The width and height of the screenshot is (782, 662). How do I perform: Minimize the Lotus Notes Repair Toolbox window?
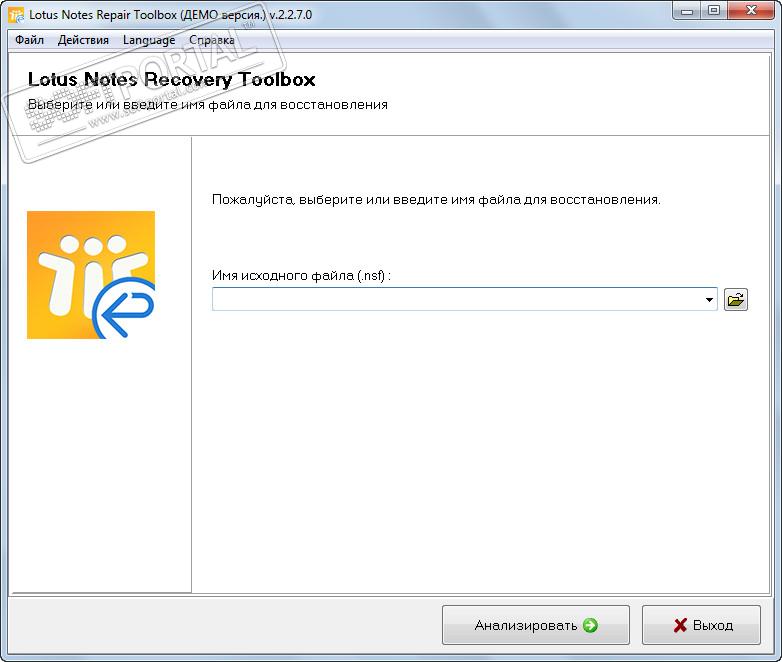(x=687, y=11)
